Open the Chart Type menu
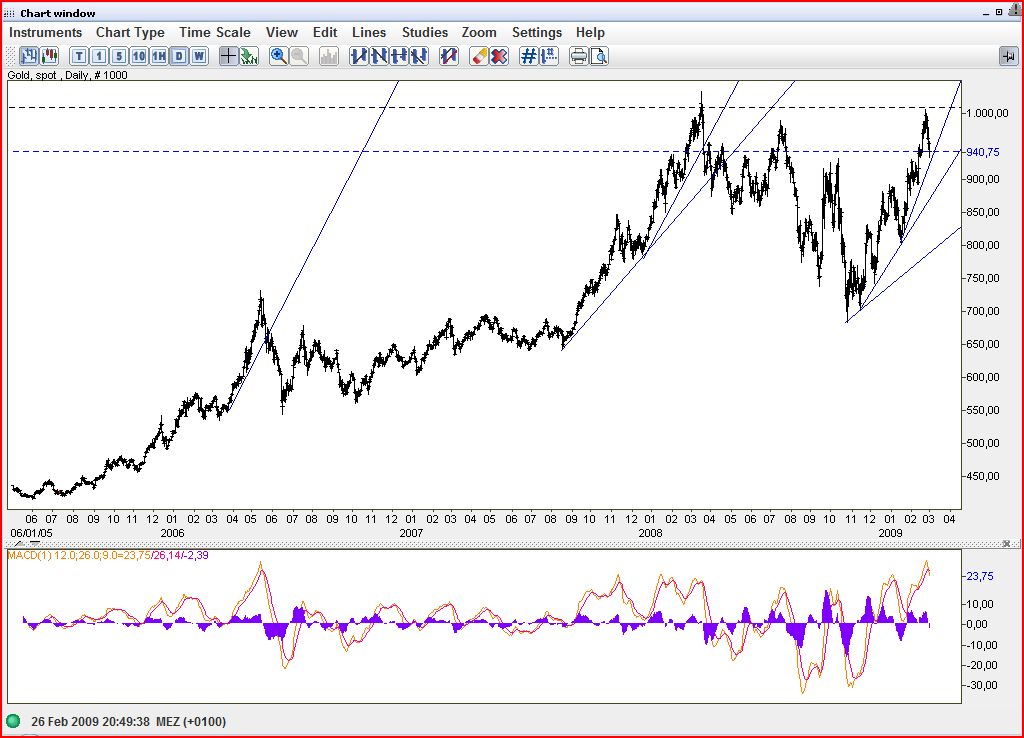The image size is (1024, 738). (130, 33)
